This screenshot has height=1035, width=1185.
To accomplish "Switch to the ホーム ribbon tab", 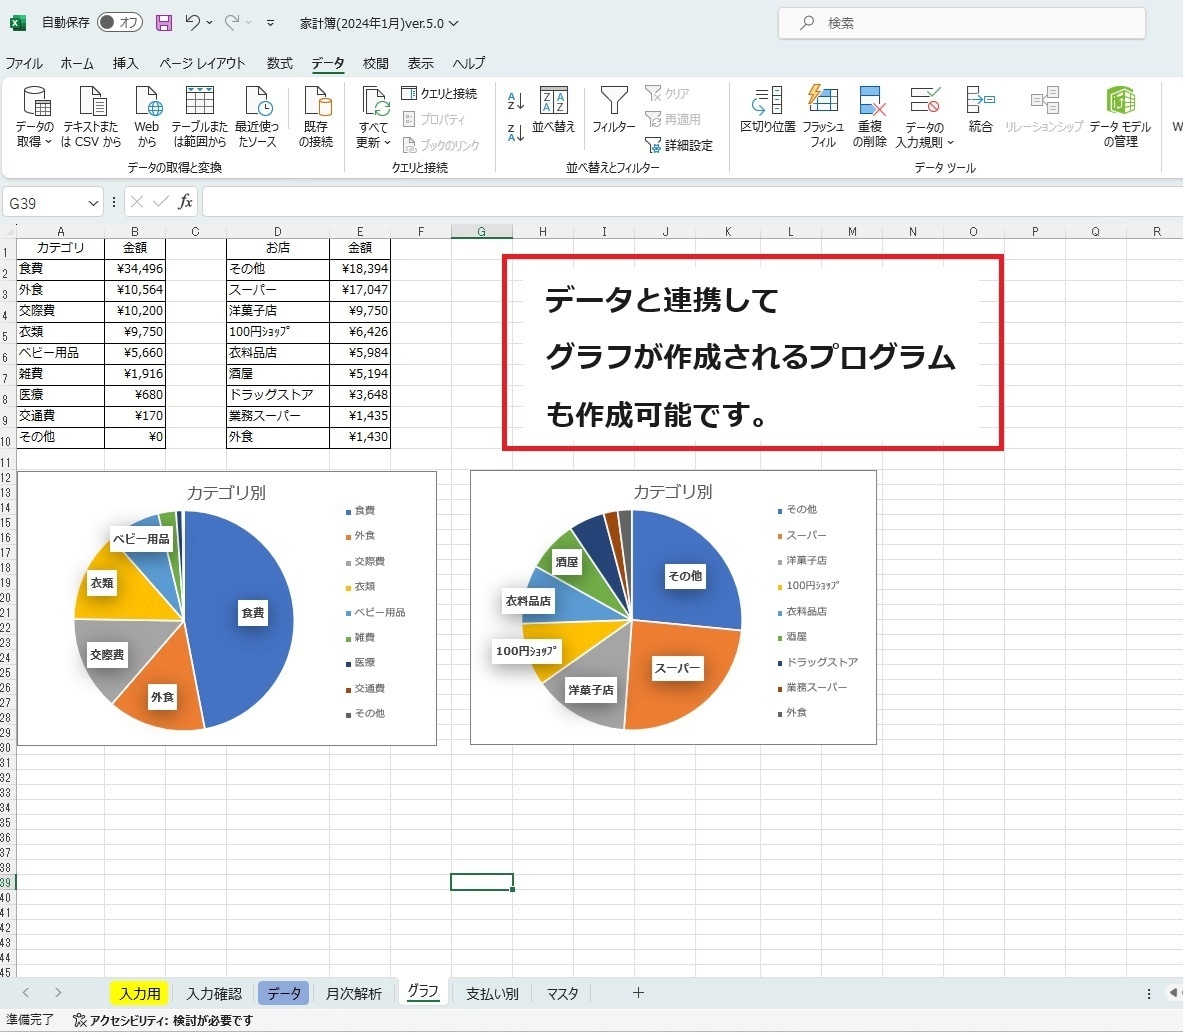I will [x=77, y=63].
